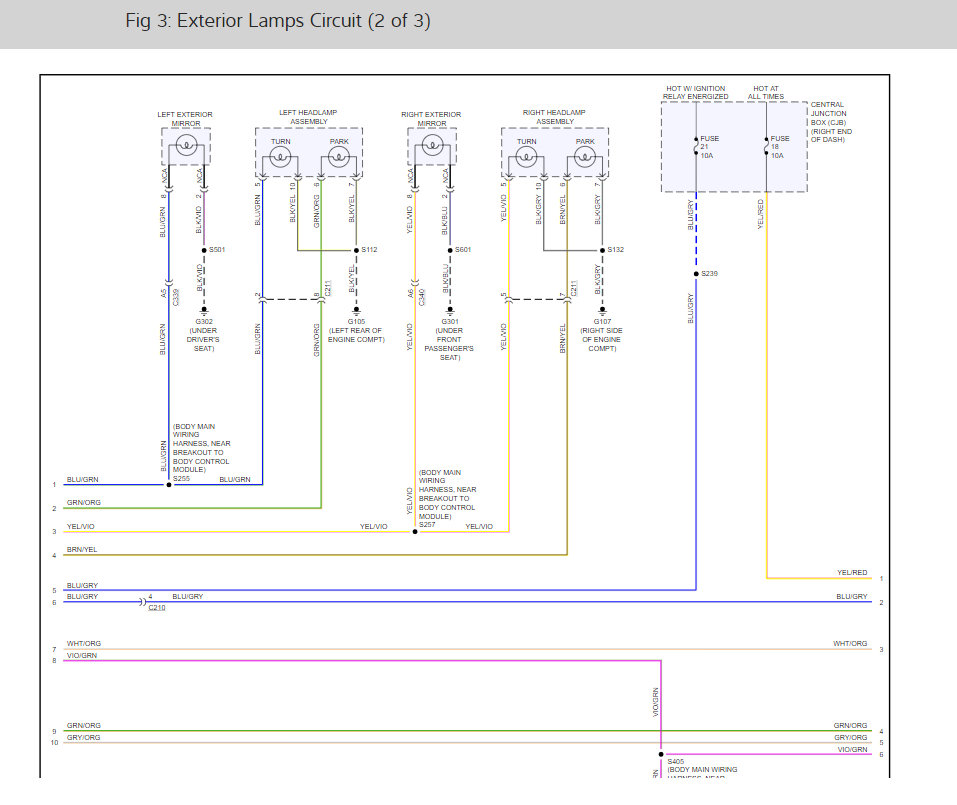Click the 'YEL/RED' label at right terminal 1
The height and width of the screenshot is (805, 957).
click(x=852, y=572)
